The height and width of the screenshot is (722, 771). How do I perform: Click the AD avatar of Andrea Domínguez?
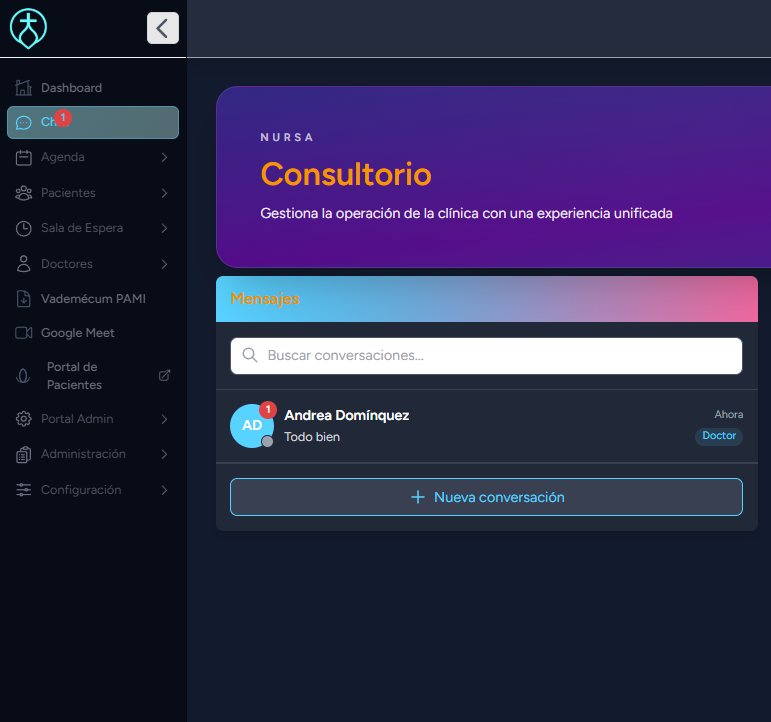point(251,426)
